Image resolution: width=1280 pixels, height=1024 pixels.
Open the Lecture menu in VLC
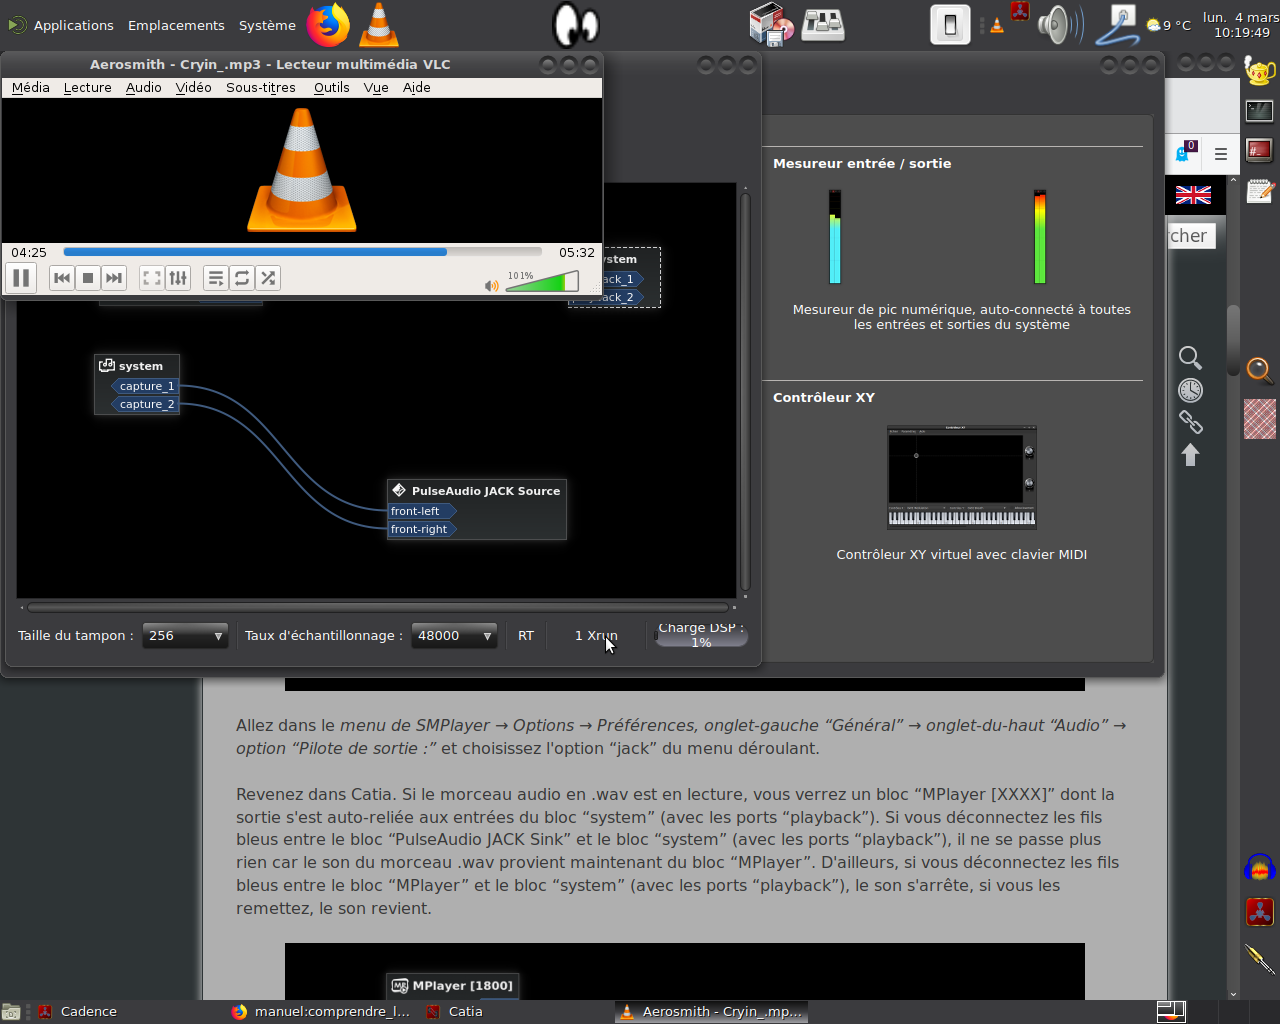tap(88, 88)
